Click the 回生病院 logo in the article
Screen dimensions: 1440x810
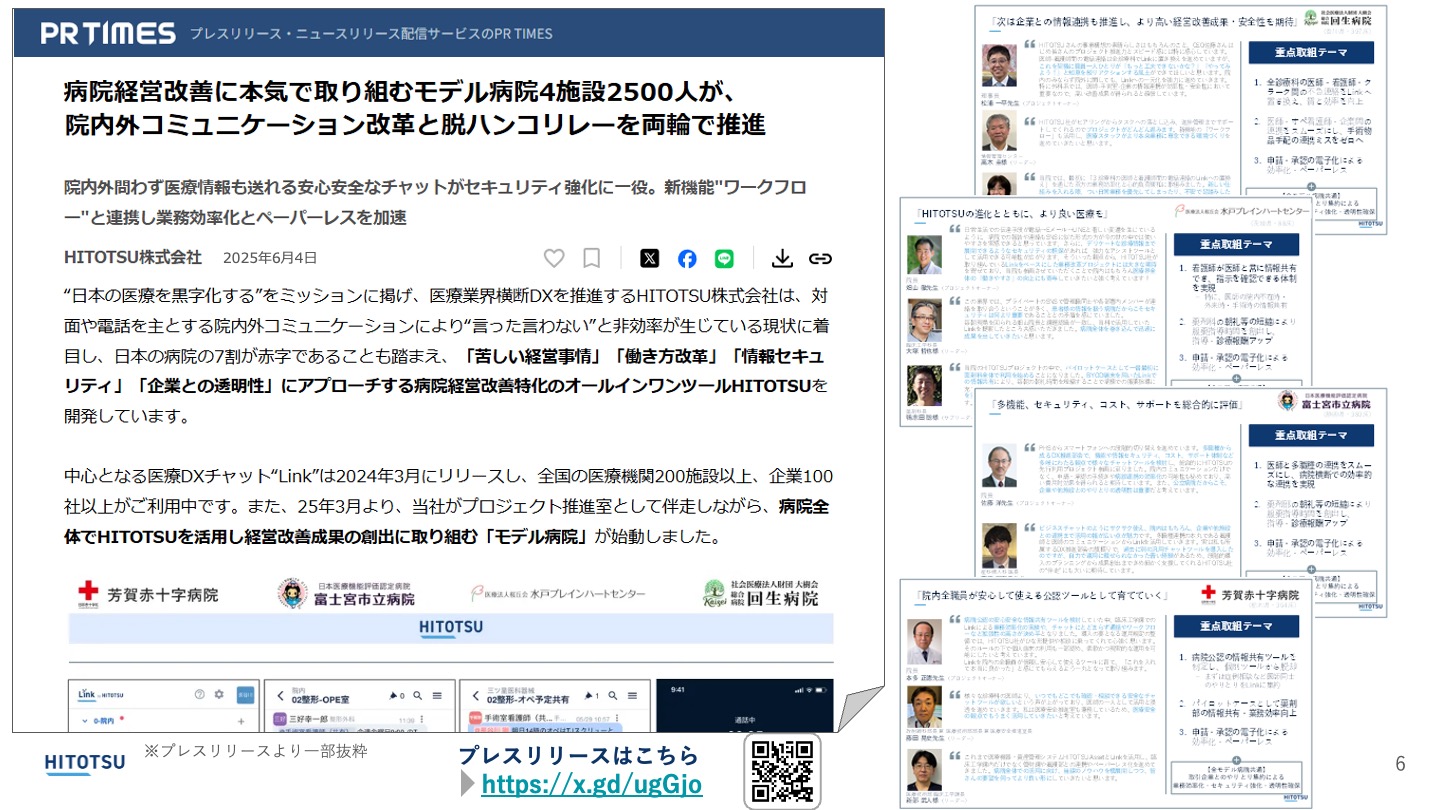coord(760,593)
